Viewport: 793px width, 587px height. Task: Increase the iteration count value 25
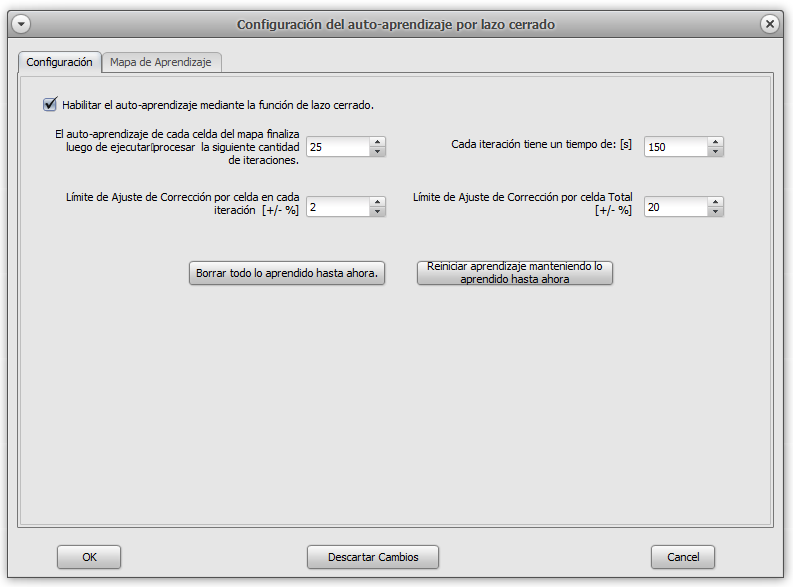377,142
